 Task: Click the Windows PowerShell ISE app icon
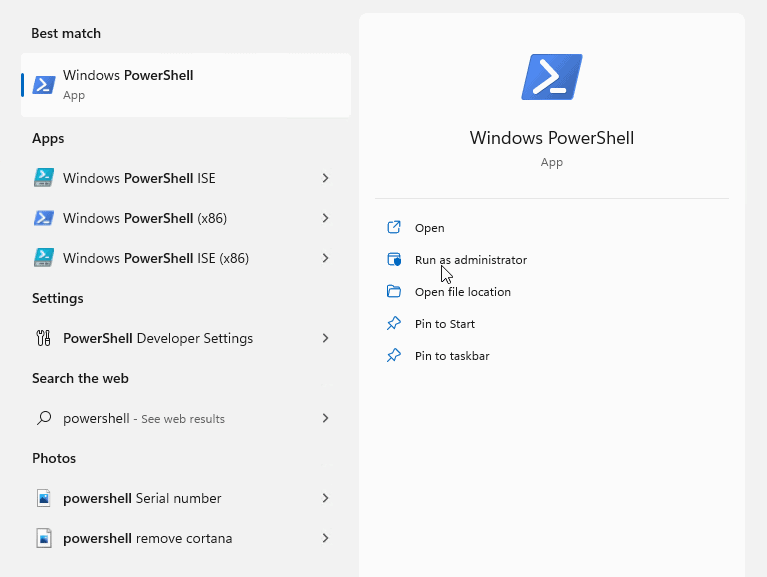(44, 178)
